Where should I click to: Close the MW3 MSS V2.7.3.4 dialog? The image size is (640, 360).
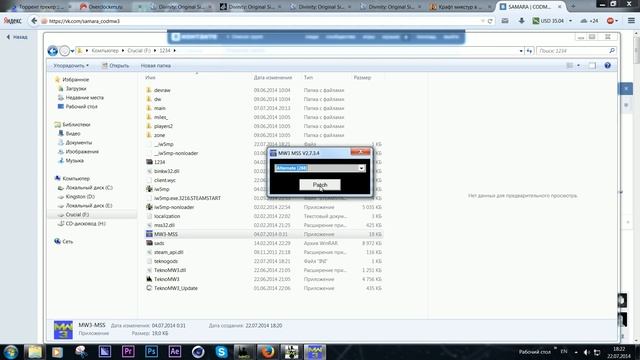(360, 152)
